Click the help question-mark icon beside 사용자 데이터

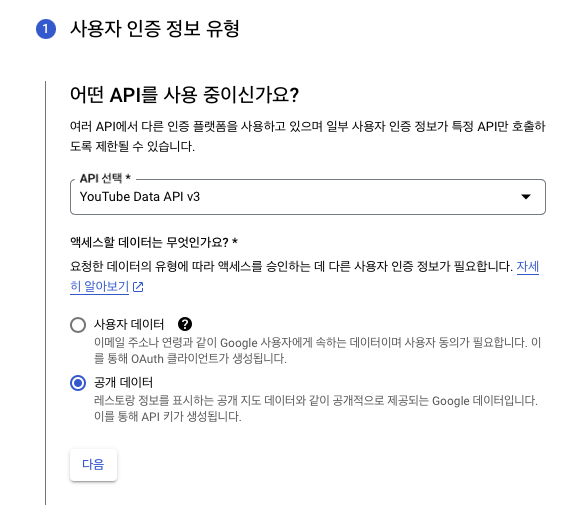coord(185,324)
